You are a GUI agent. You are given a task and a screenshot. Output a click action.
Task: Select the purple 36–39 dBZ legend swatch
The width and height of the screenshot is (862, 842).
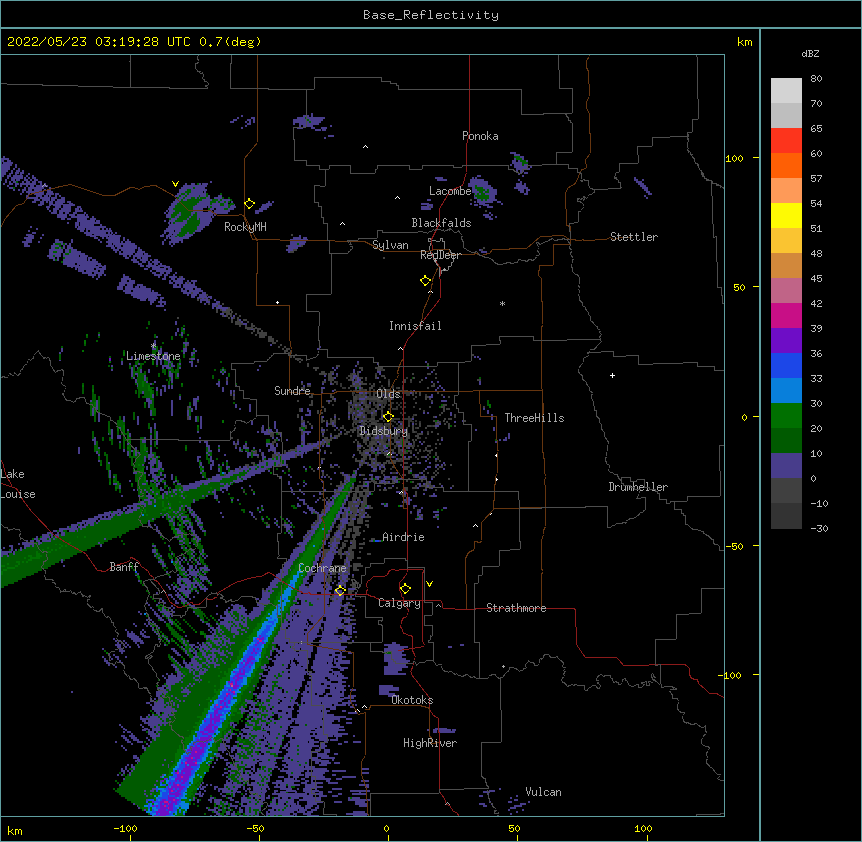coord(786,341)
